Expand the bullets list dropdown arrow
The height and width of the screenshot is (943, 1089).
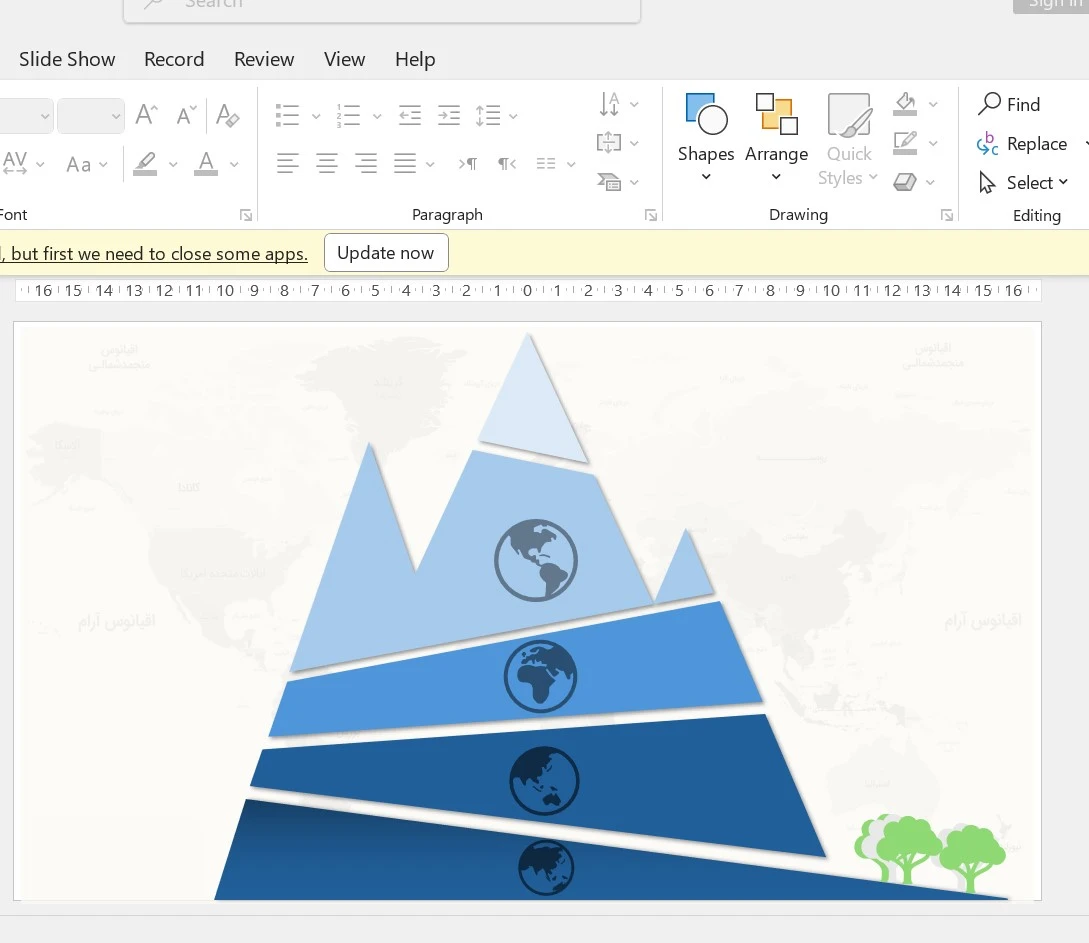(316, 117)
